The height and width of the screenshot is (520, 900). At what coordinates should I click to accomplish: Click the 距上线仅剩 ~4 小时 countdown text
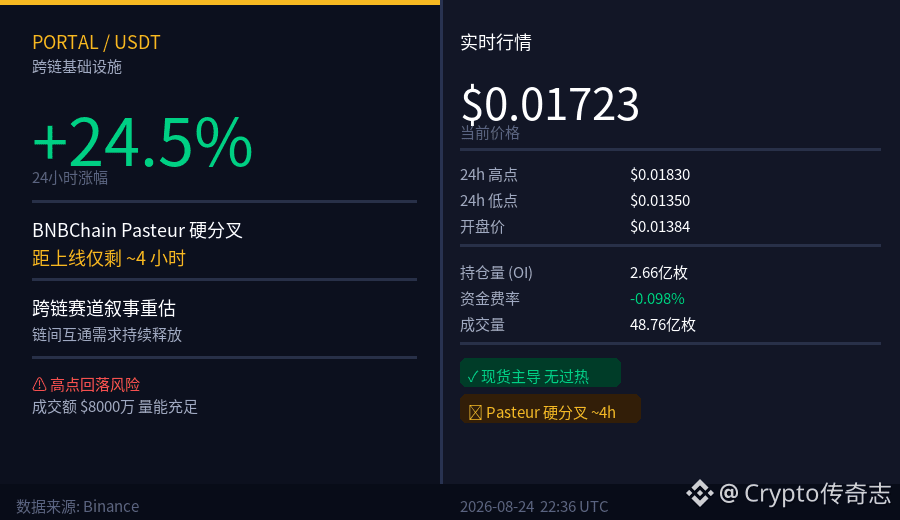click(x=108, y=258)
